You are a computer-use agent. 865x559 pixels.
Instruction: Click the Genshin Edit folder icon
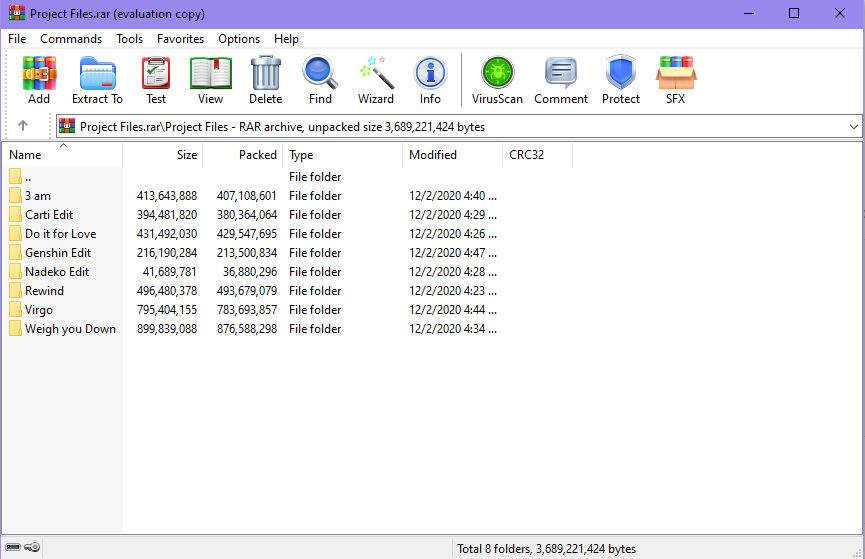[x=15, y=253]
